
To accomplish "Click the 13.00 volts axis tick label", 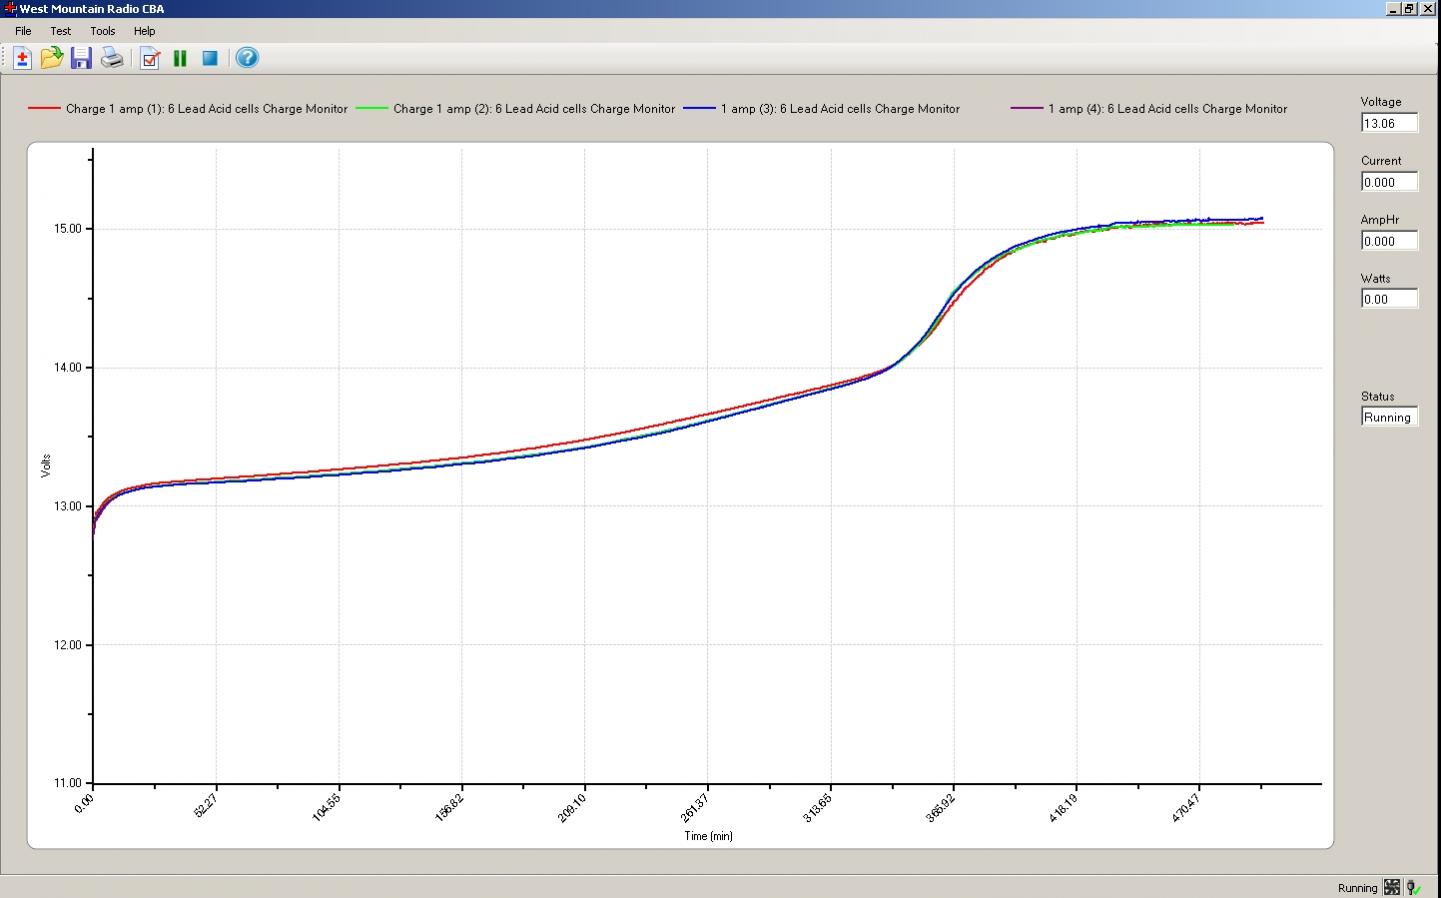I will (x=68, y=507).
